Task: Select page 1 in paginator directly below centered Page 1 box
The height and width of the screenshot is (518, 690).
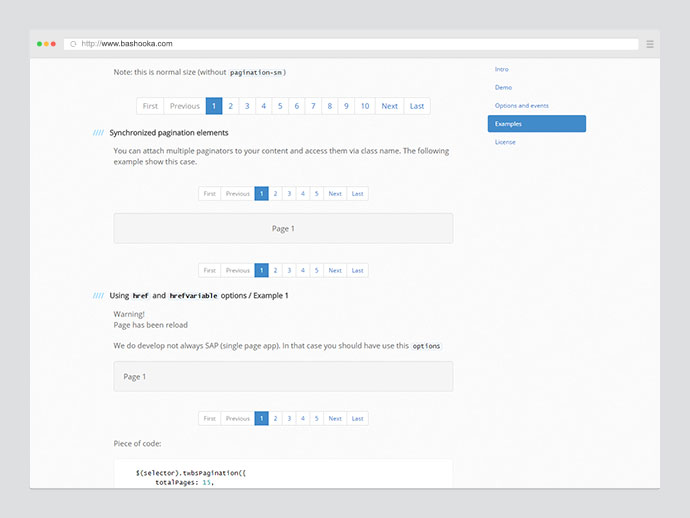Action: 261,270
